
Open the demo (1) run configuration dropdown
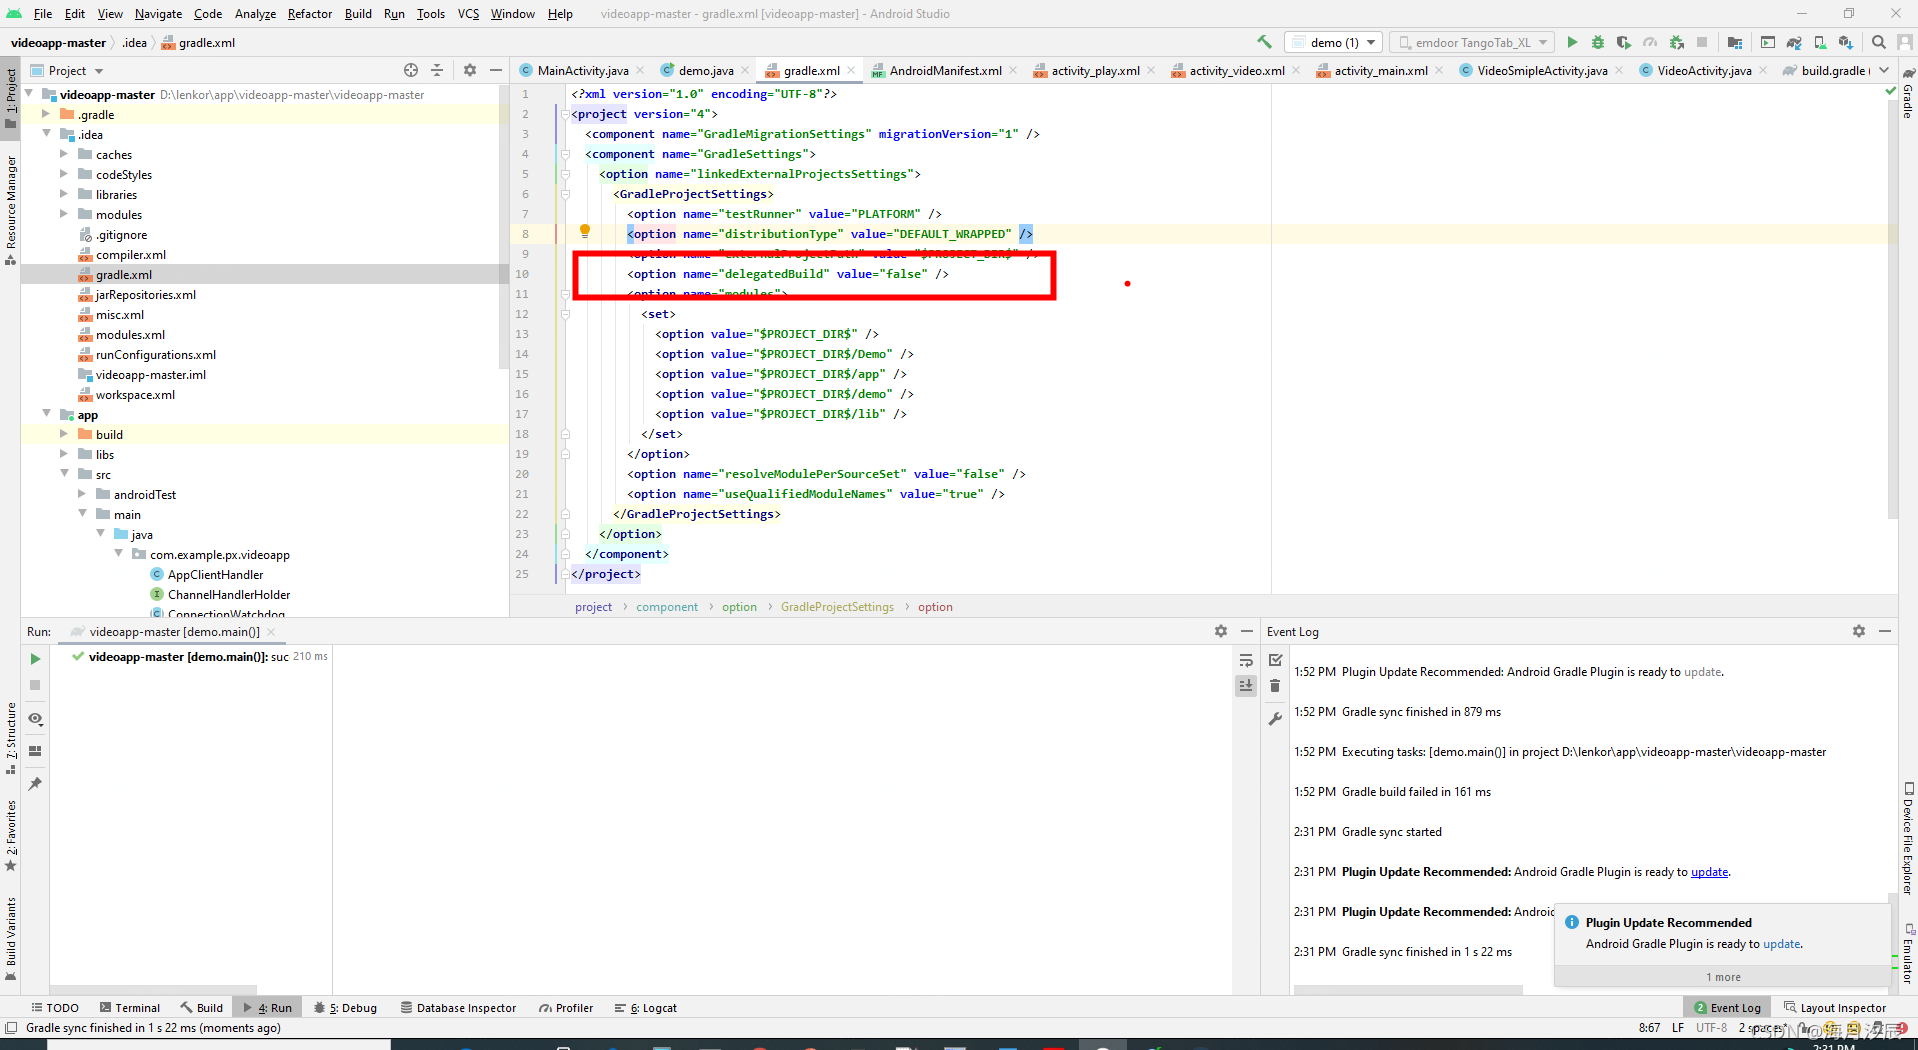click(1334, 42)
